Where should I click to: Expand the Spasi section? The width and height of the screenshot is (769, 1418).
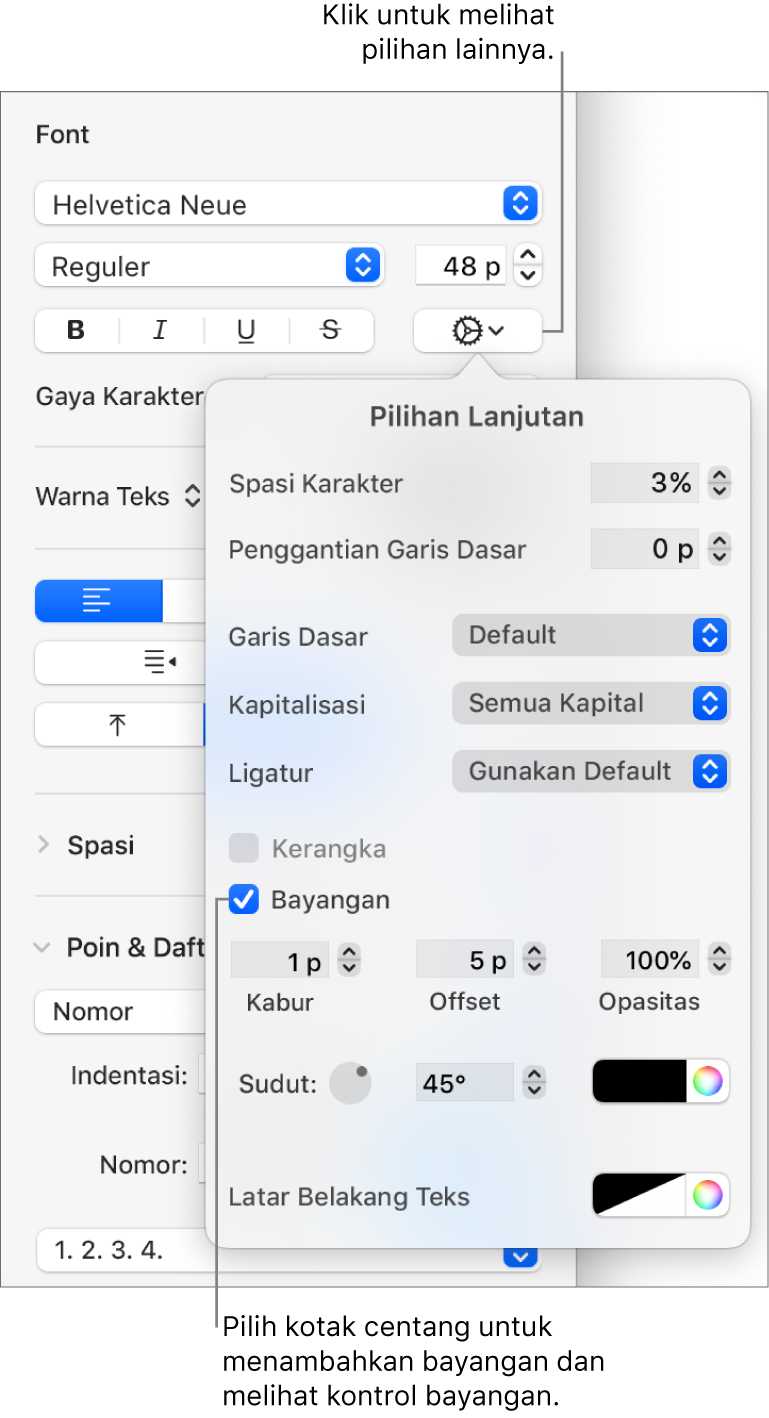43,845
